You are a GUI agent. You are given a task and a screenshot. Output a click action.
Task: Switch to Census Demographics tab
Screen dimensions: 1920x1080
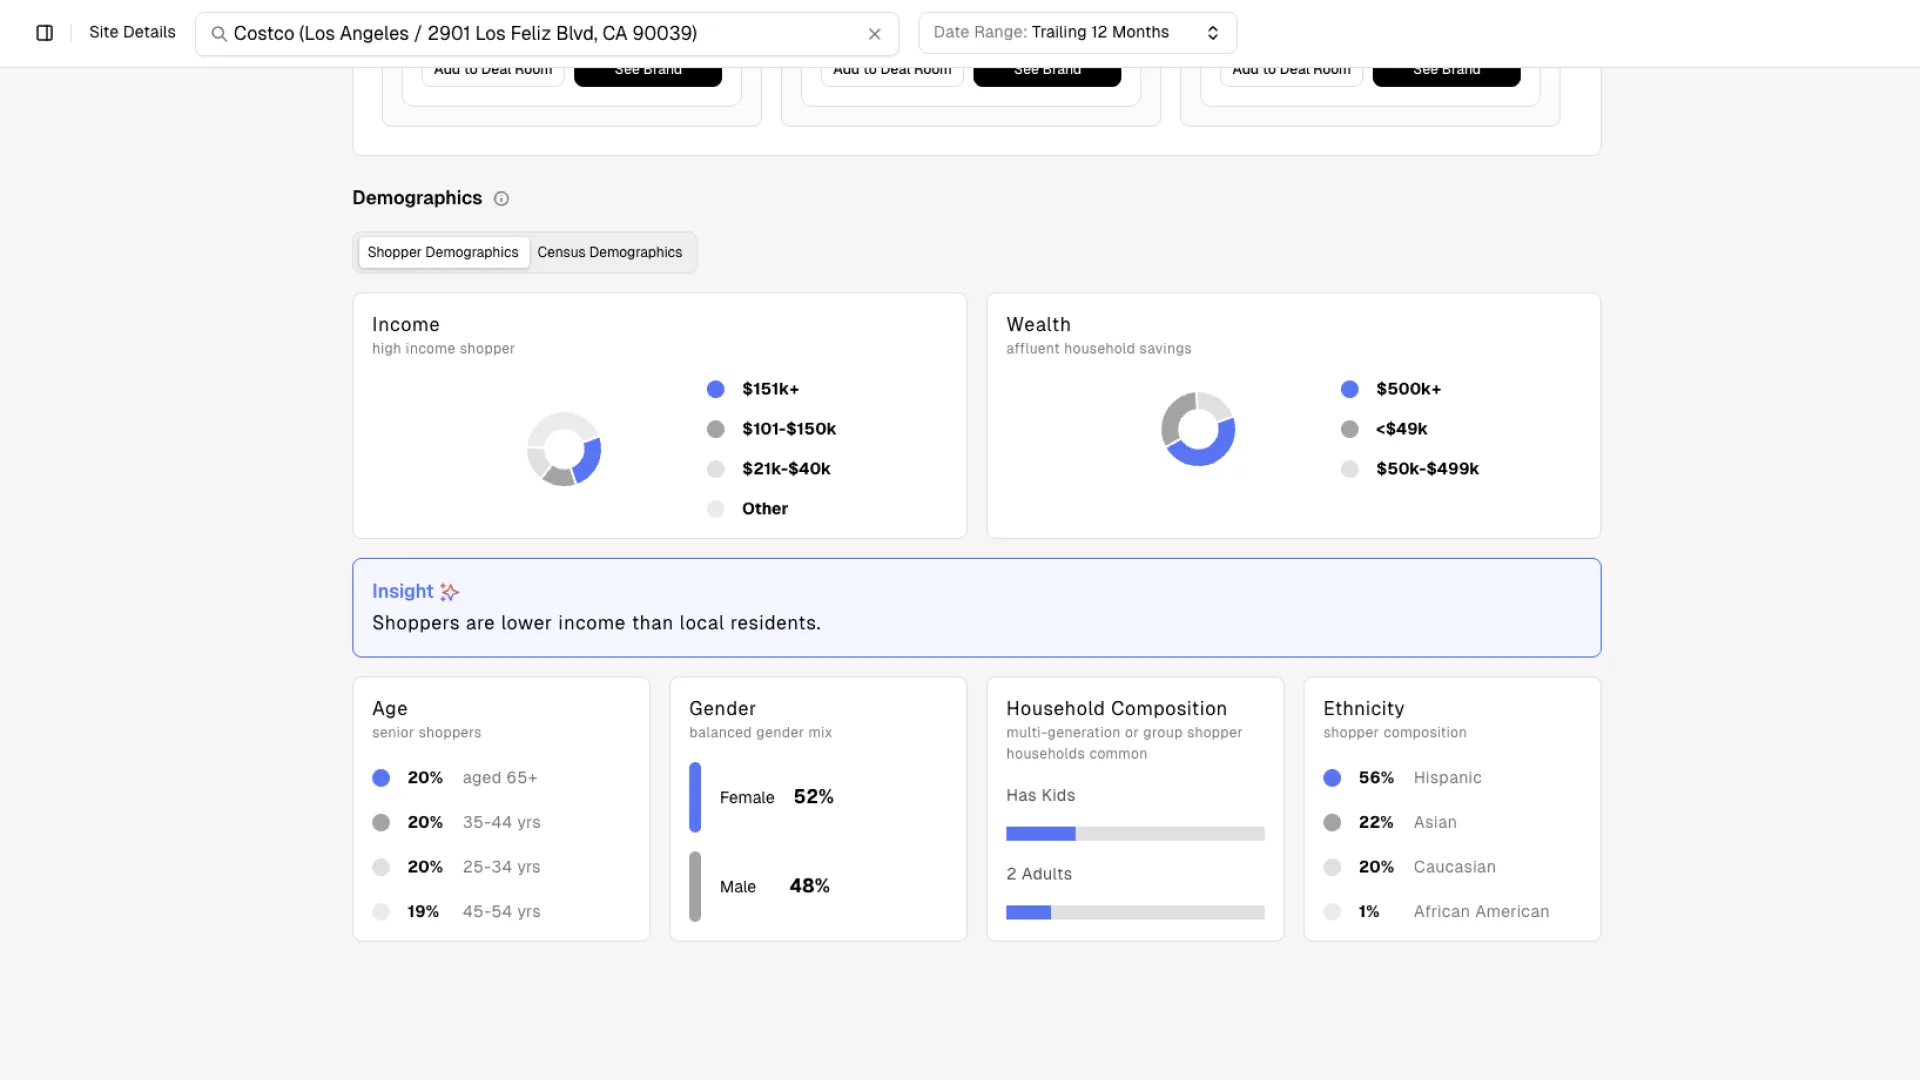point(610,252)
